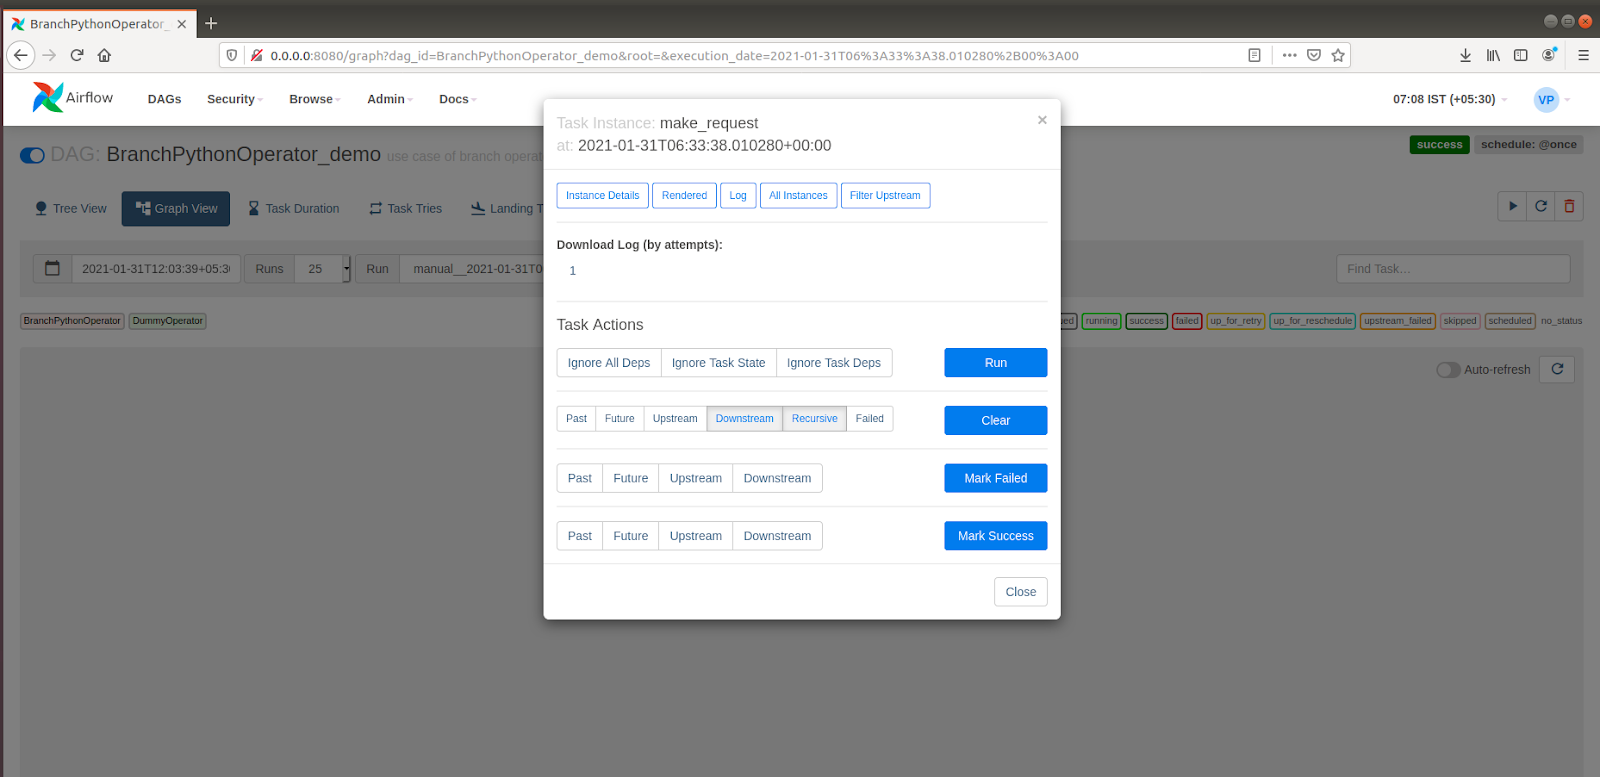Click the delete DAG trash icon
This screenshot has height=777, width=1600.
(1569, 206)
